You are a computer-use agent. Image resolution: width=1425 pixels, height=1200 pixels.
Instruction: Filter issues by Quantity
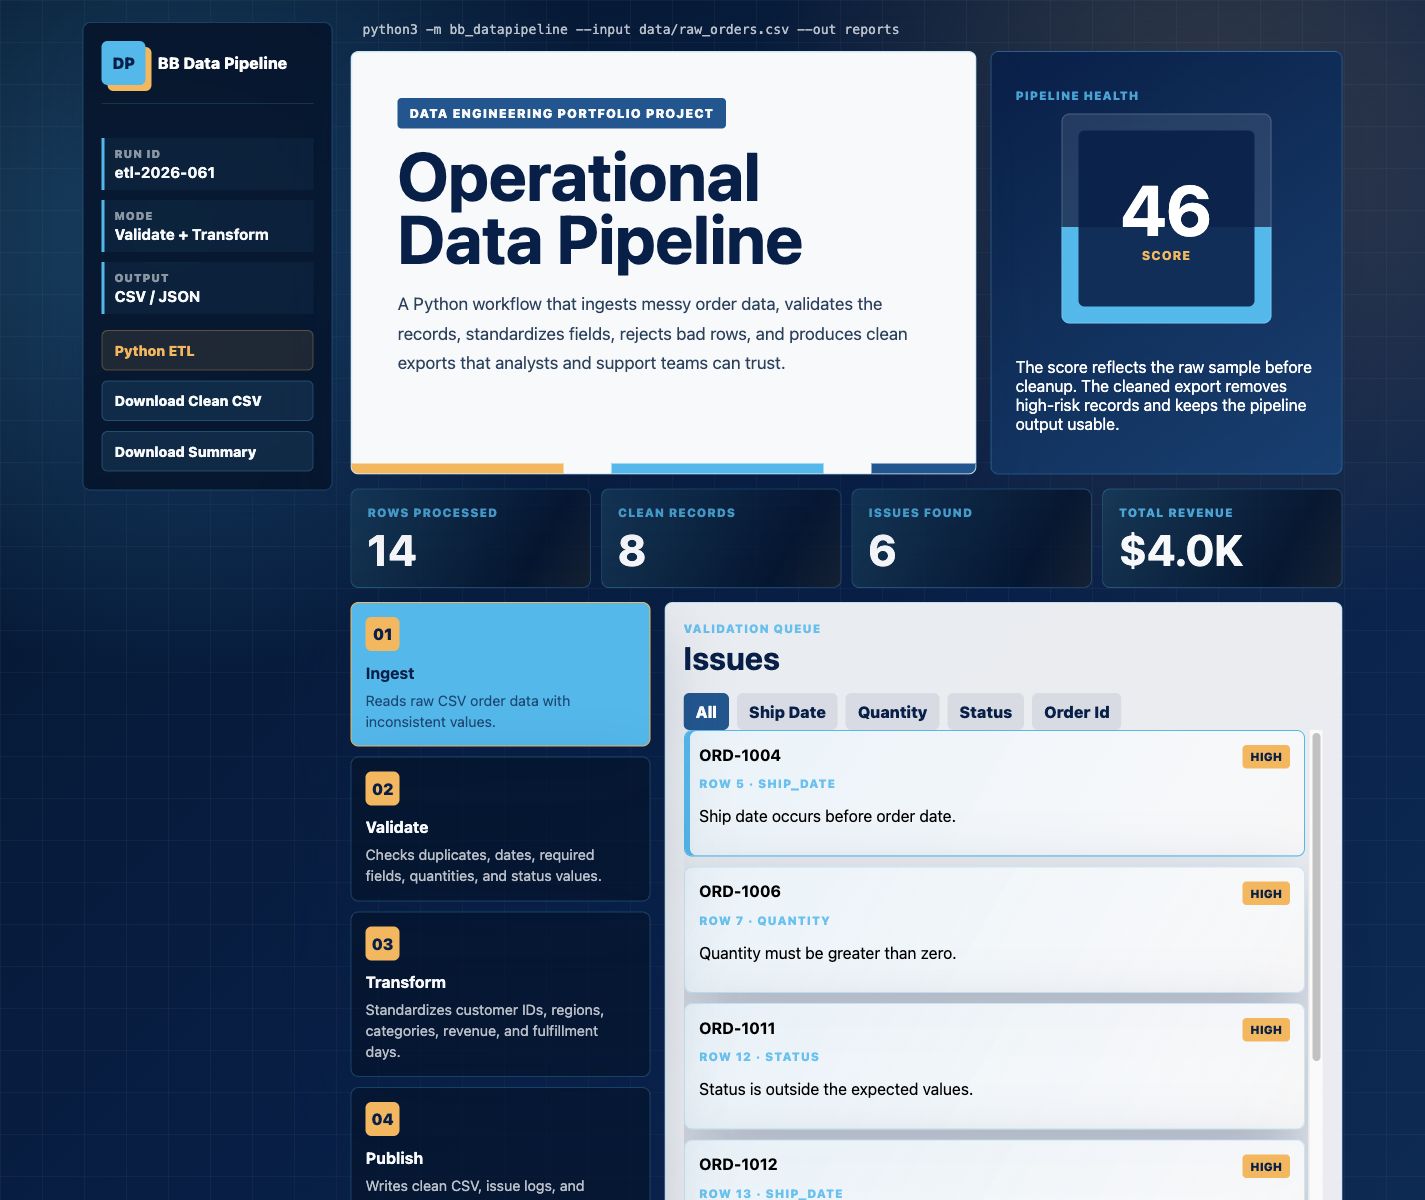point(892,712)
